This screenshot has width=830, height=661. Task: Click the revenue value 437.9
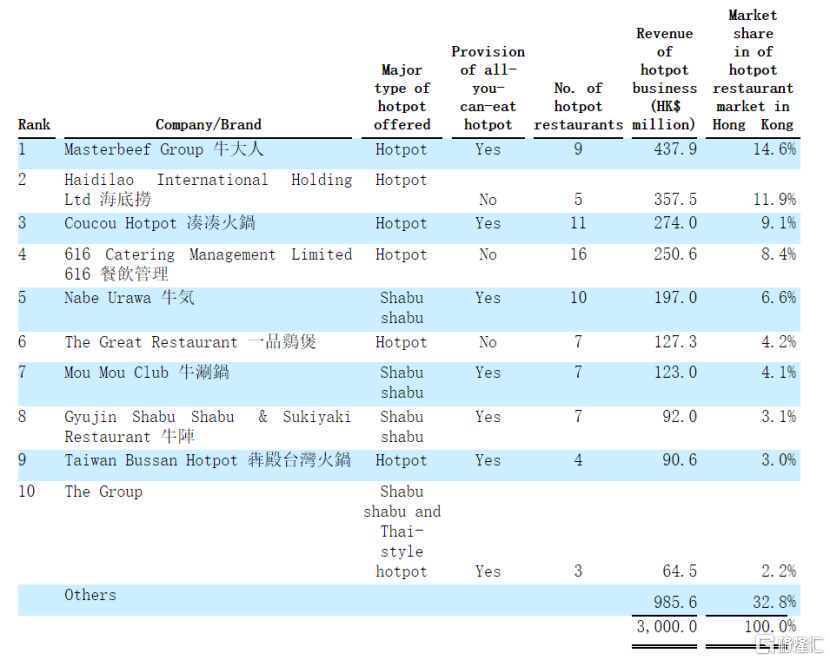click(675, 149)
